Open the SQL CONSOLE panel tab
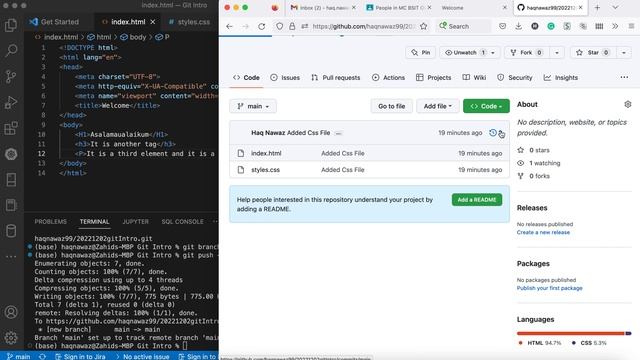The height and width of the screenshot is (360, 640). pyautogui.click(x=182, y=222)
